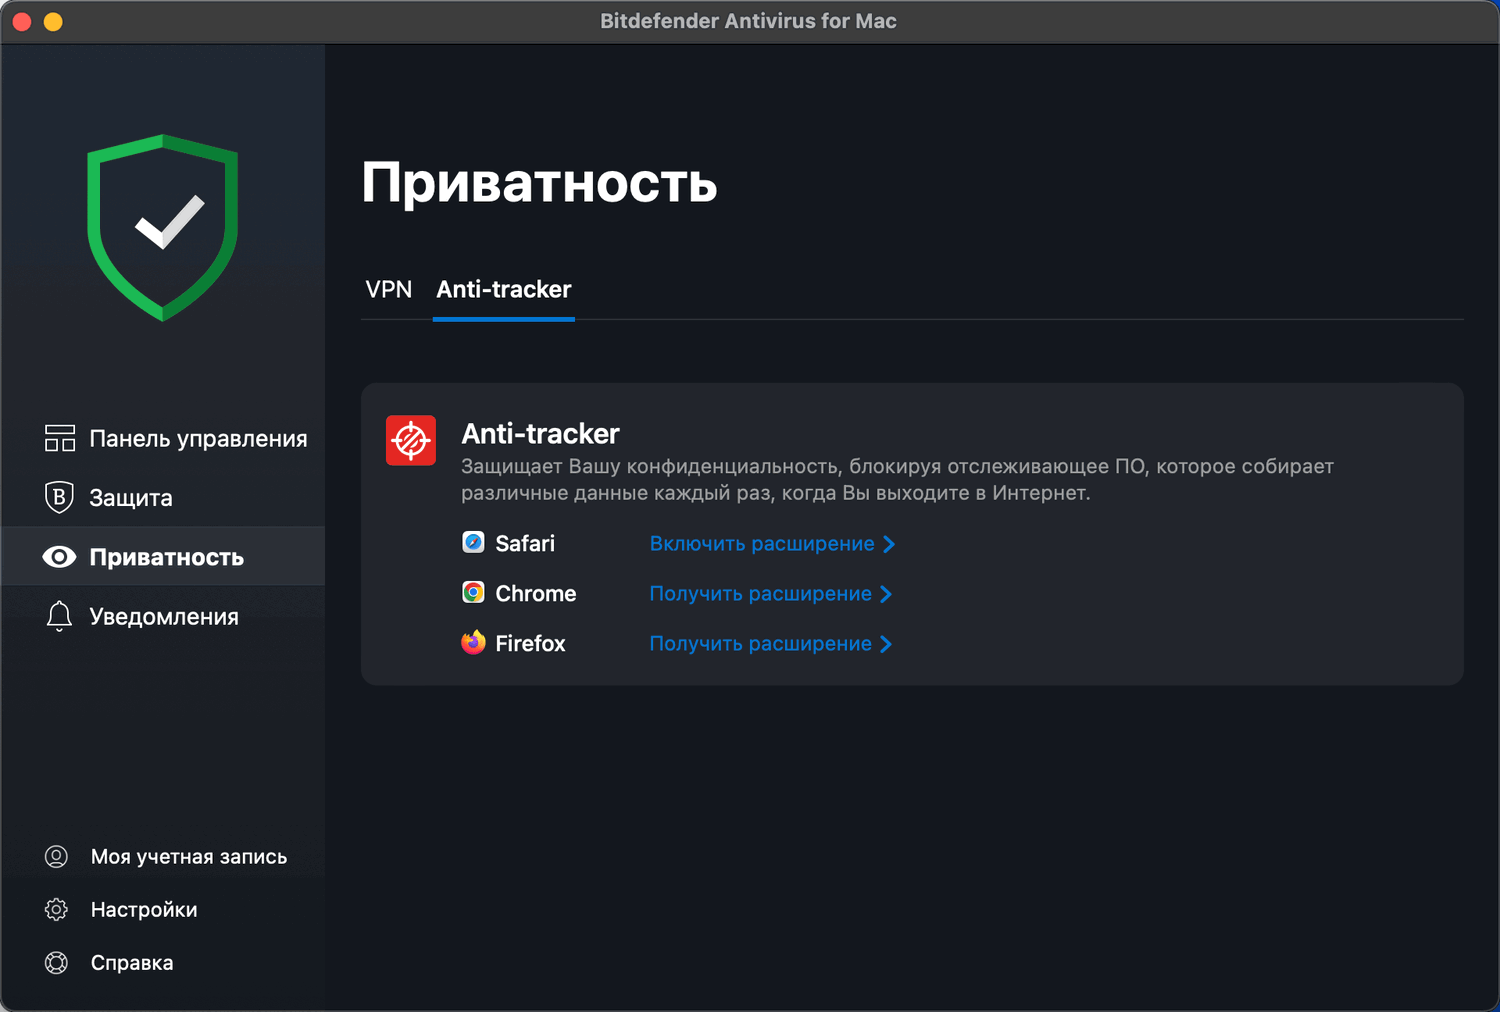Select the Anti-tracker tab
This screenshot has height=1012, width=1500.
pyautogui.click(x=504, y=289)
